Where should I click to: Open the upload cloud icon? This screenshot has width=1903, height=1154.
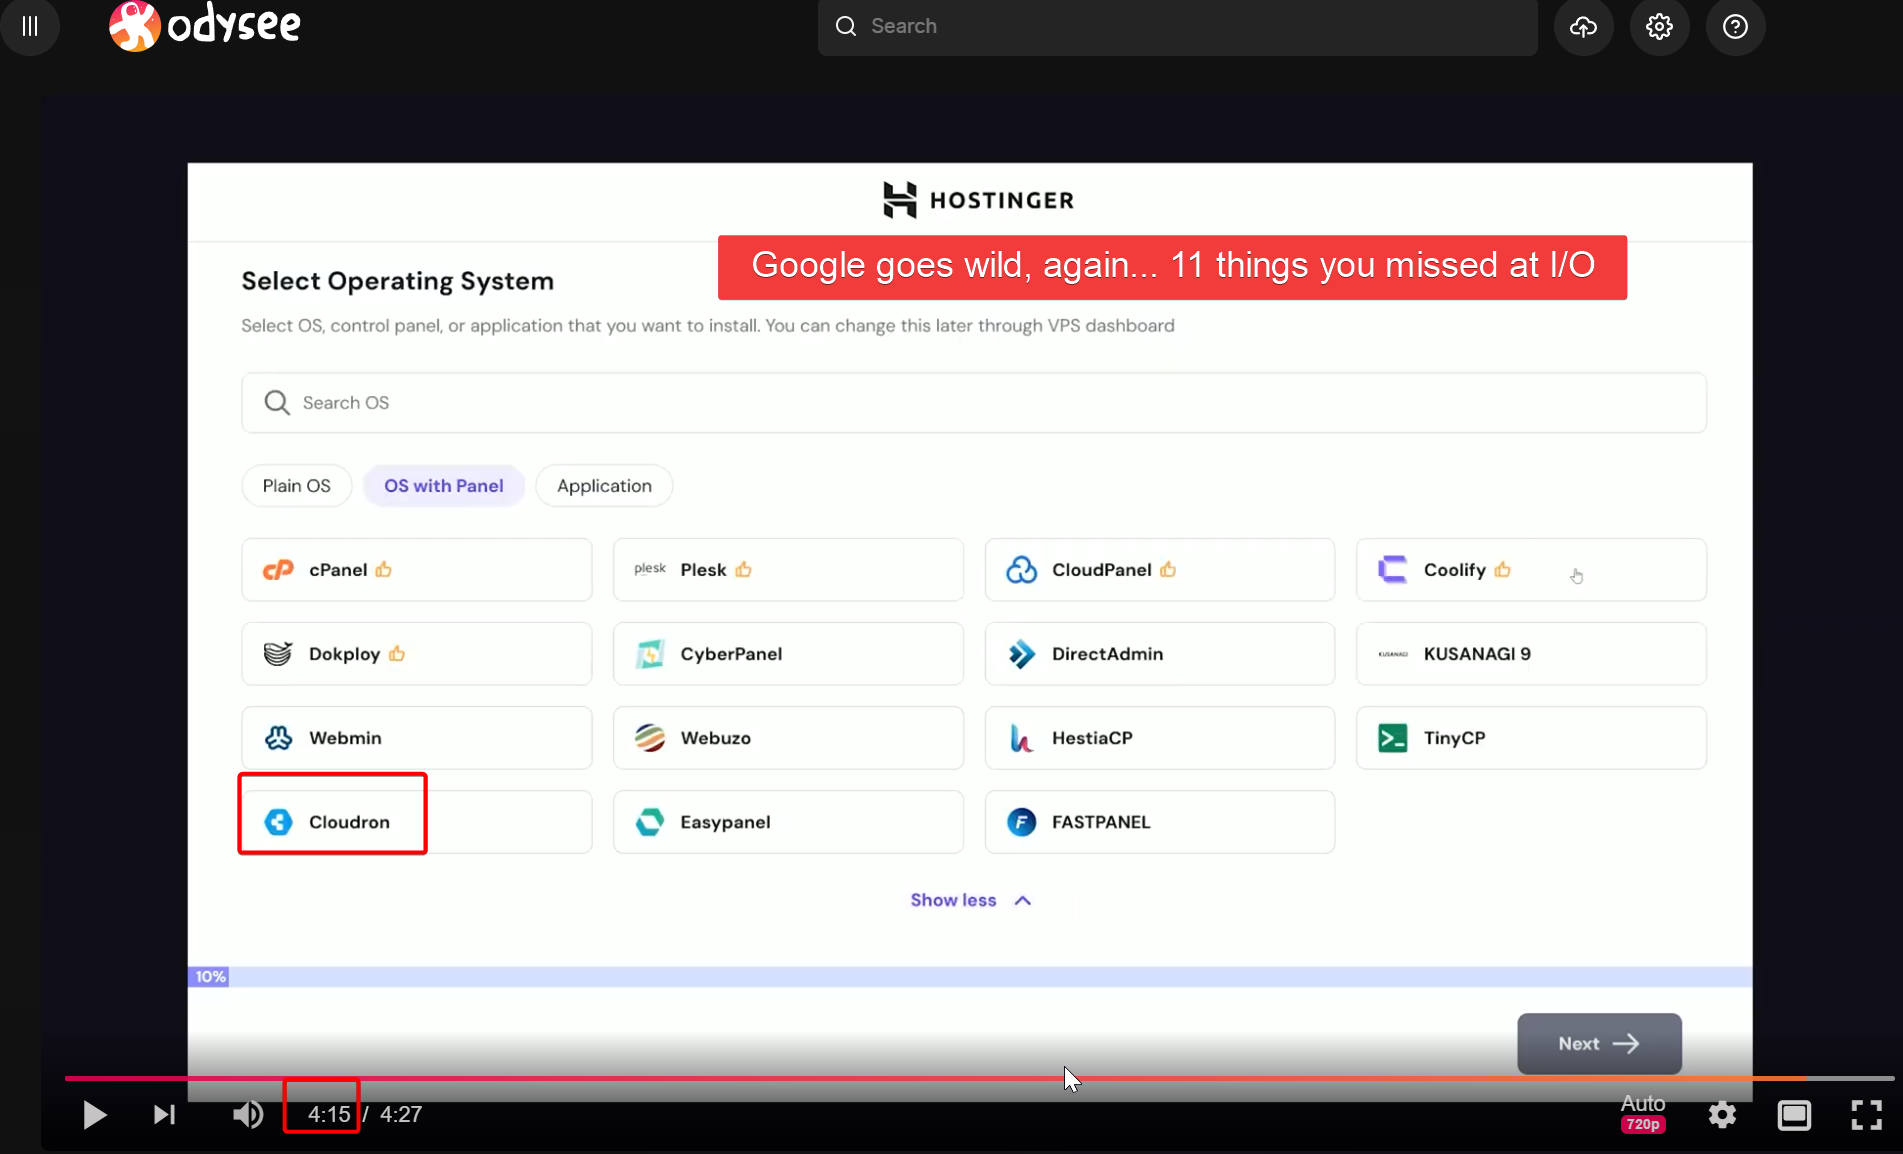pos(1583,26)
